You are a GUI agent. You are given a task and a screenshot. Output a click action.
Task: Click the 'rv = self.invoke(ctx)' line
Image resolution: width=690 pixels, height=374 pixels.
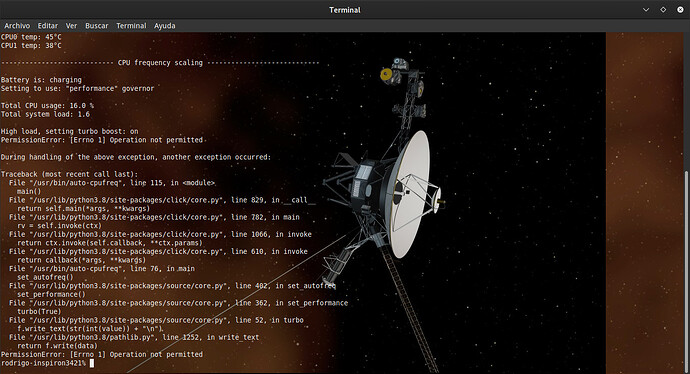coord(59,226)
